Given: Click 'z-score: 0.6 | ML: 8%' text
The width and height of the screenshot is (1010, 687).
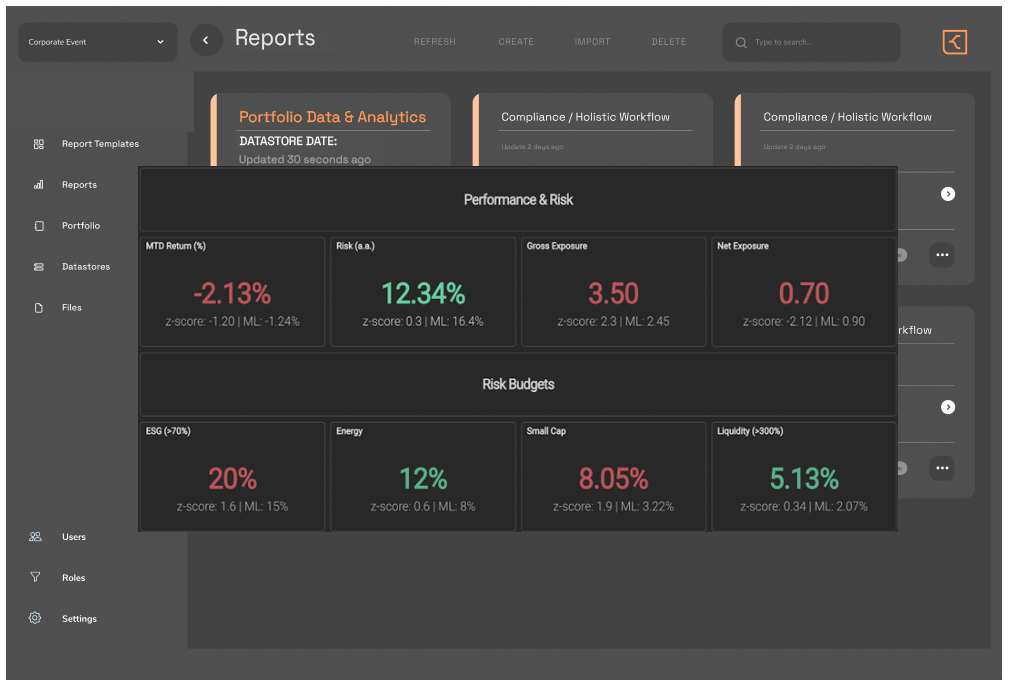Looking at the screenshot, I should pos(423,506).
